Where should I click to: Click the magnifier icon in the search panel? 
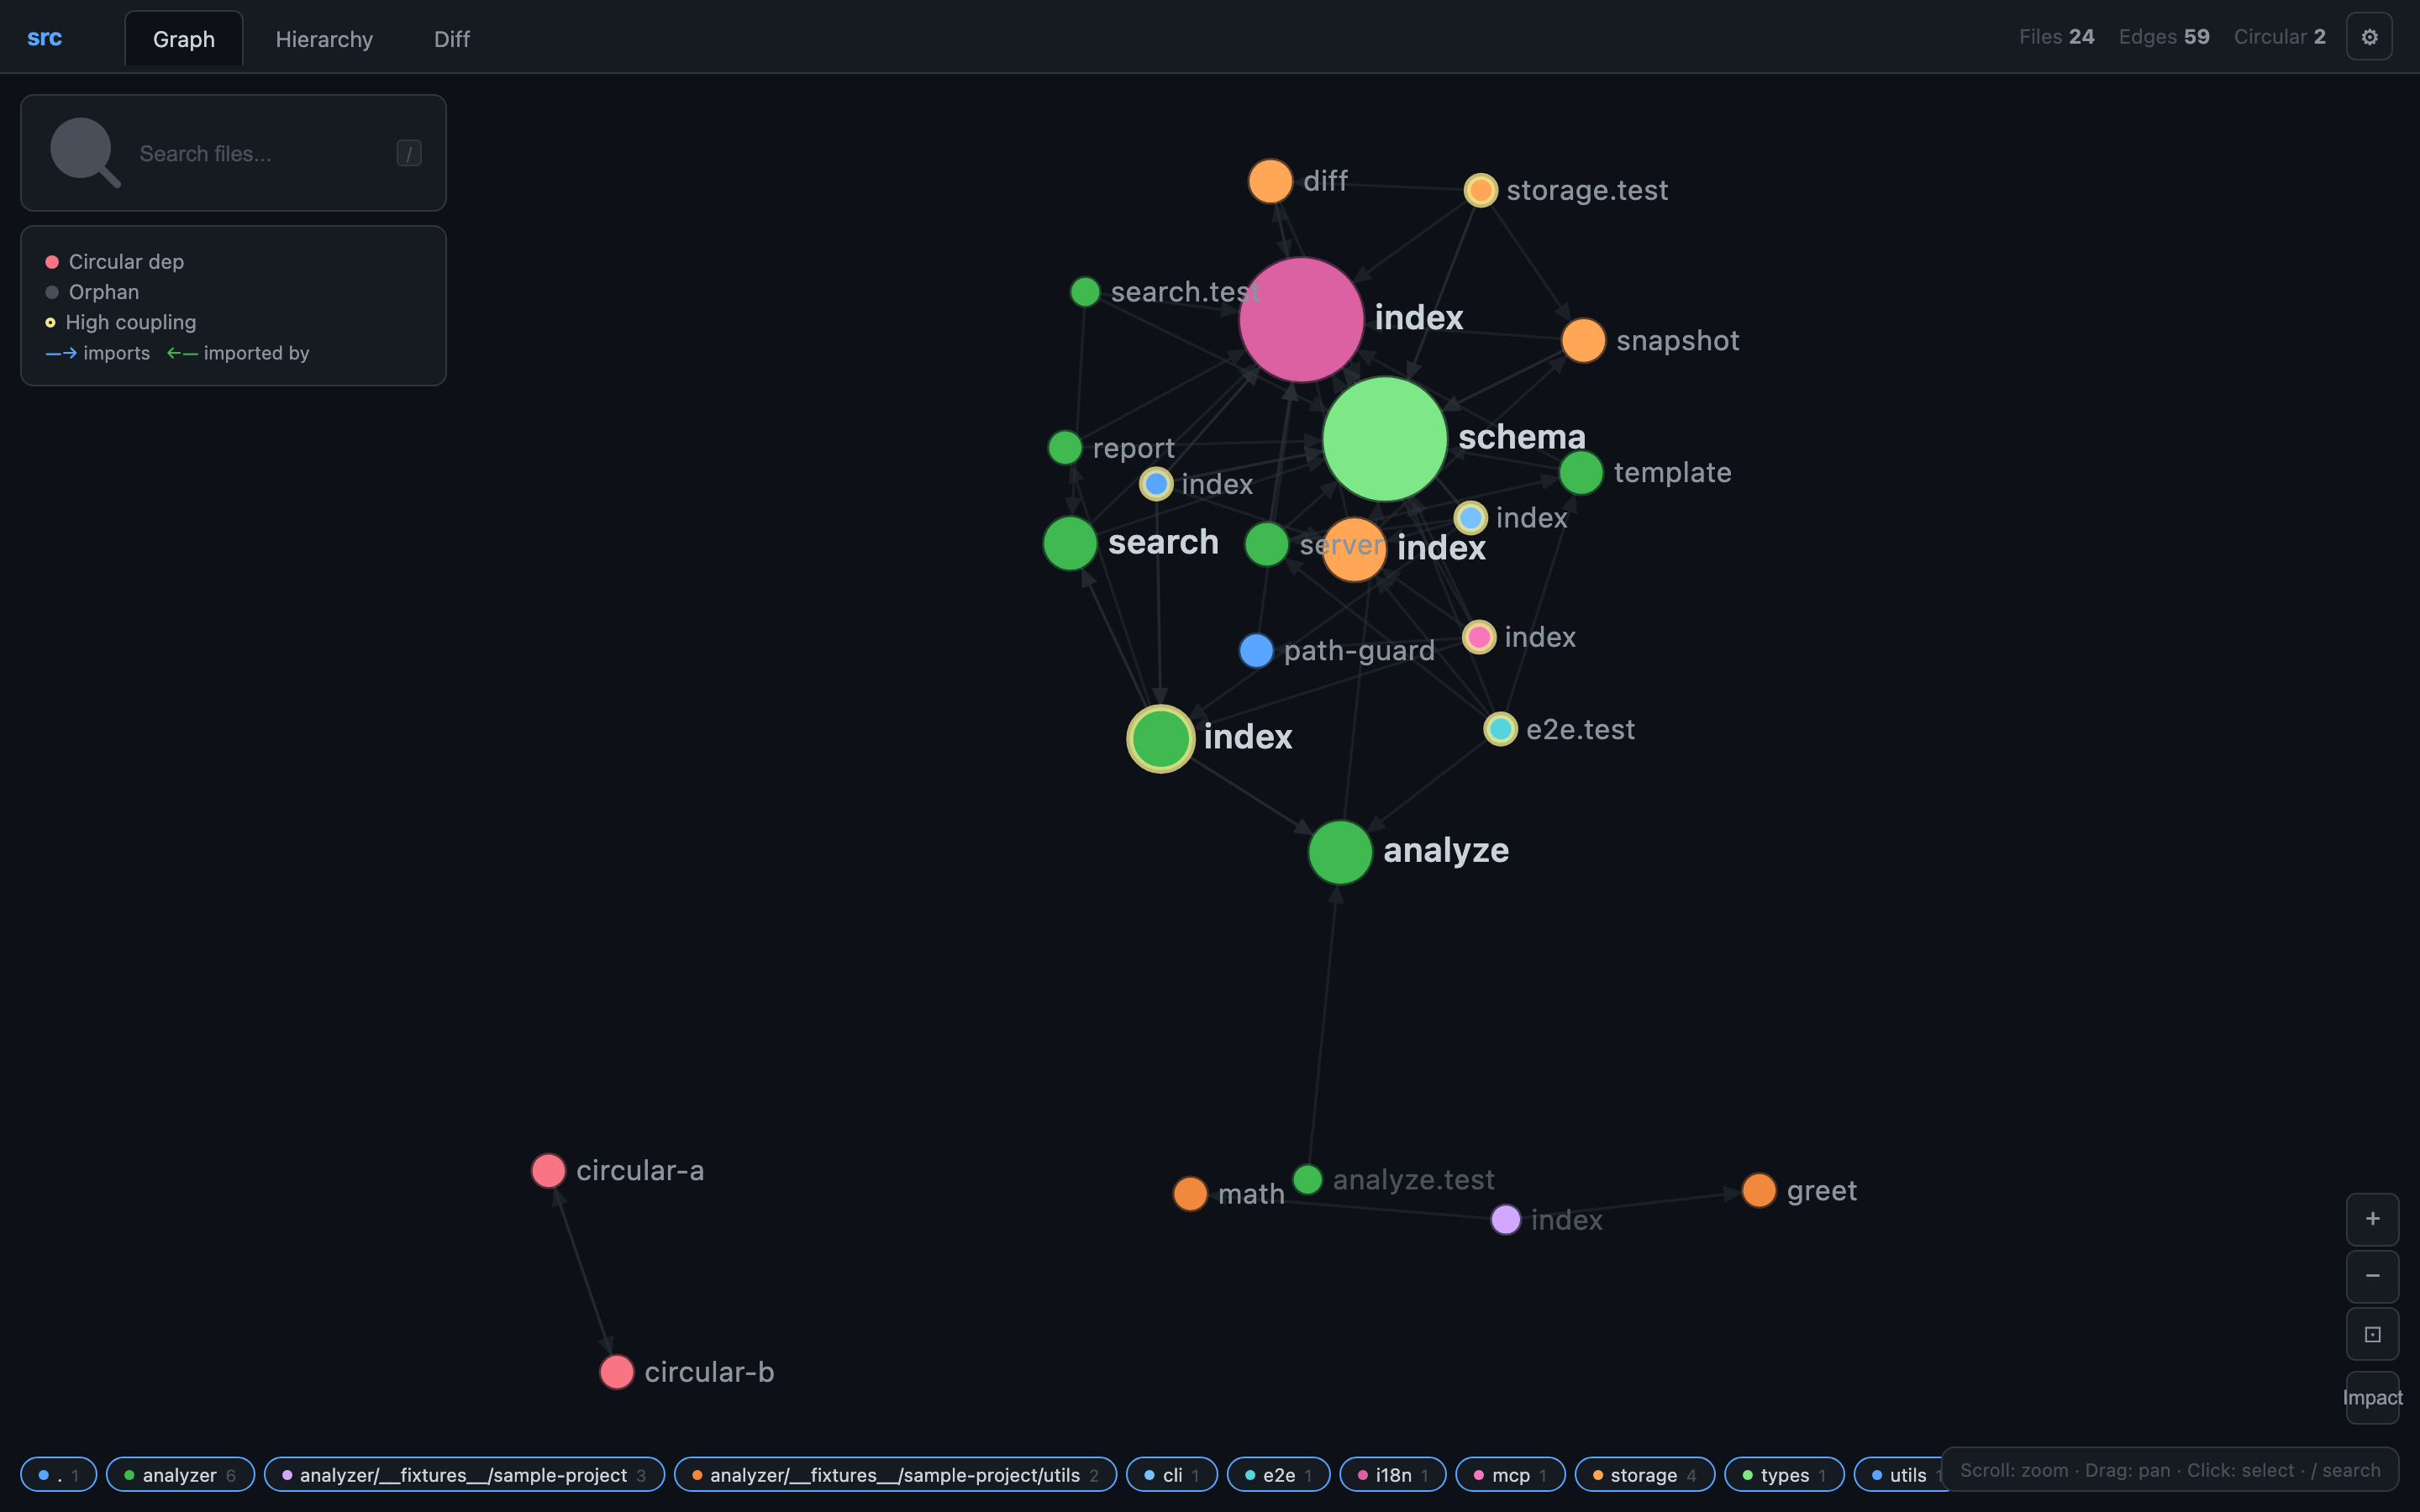84,152
